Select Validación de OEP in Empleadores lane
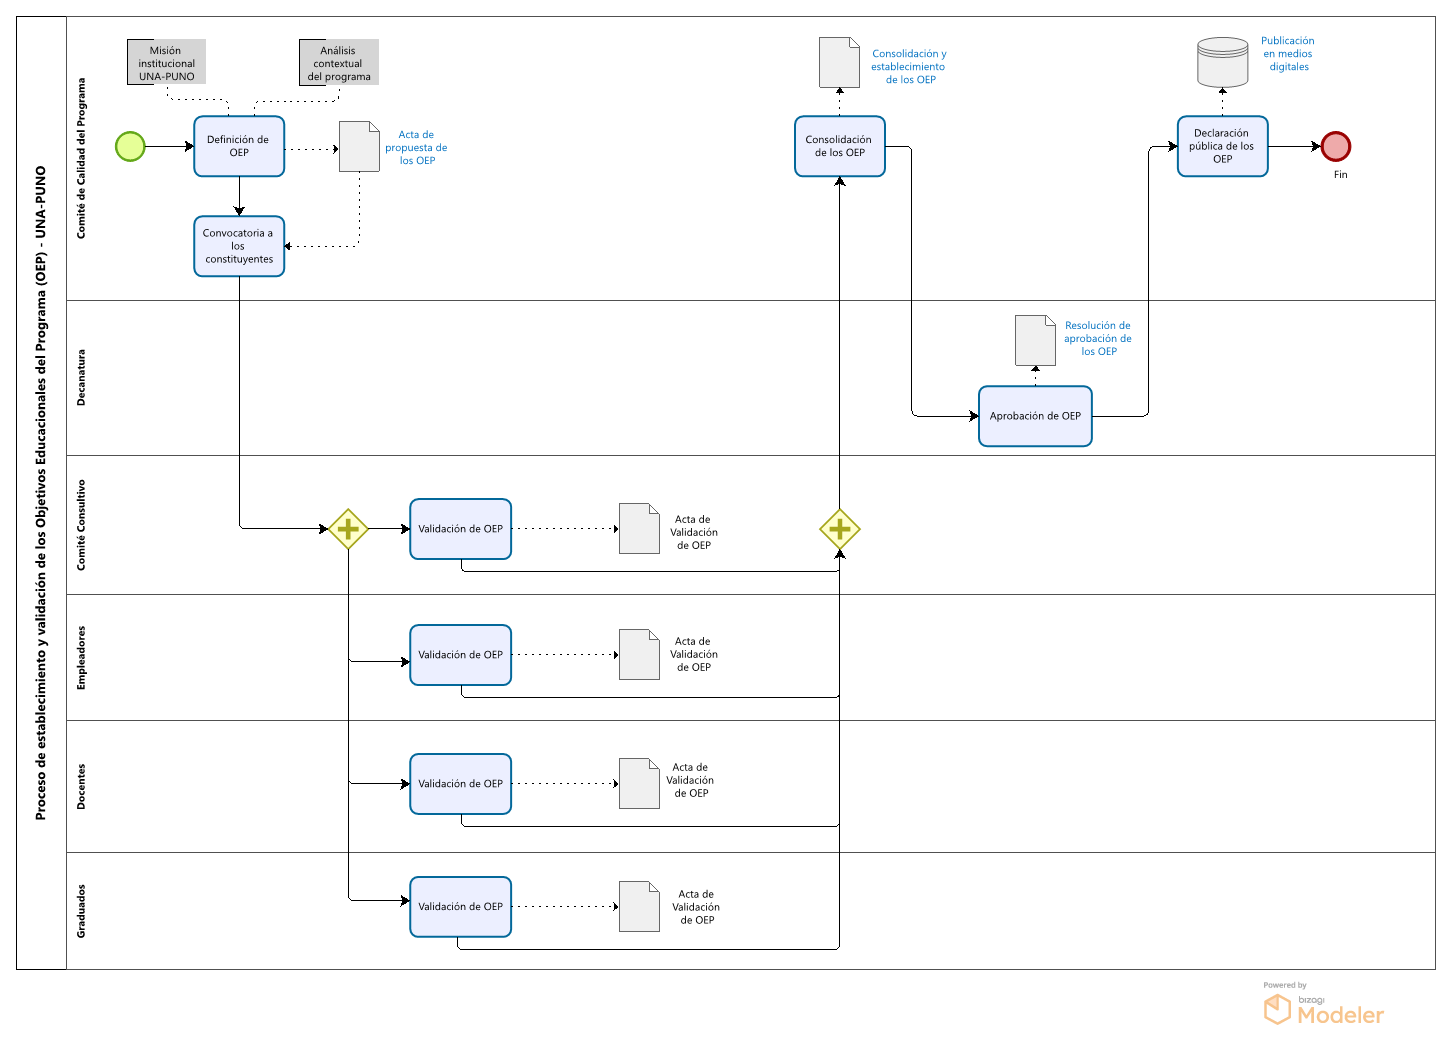The image size is (1439, 1063). [x=461, y=655]
